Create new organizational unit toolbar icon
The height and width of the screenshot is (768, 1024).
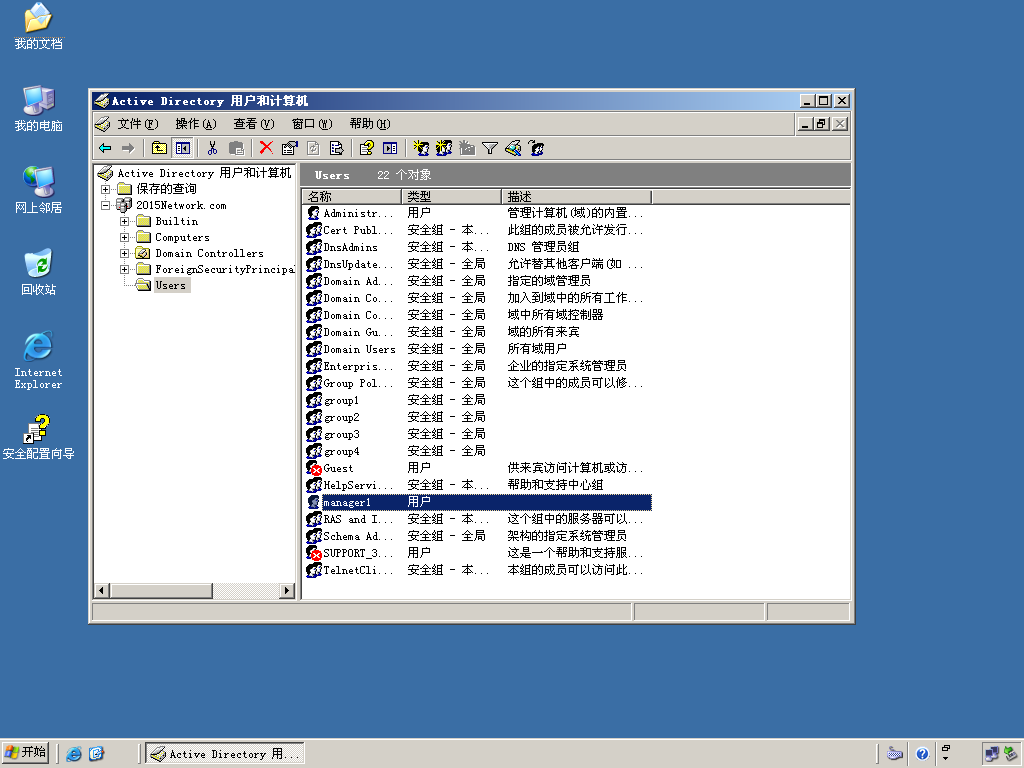[x=467, y=148]
